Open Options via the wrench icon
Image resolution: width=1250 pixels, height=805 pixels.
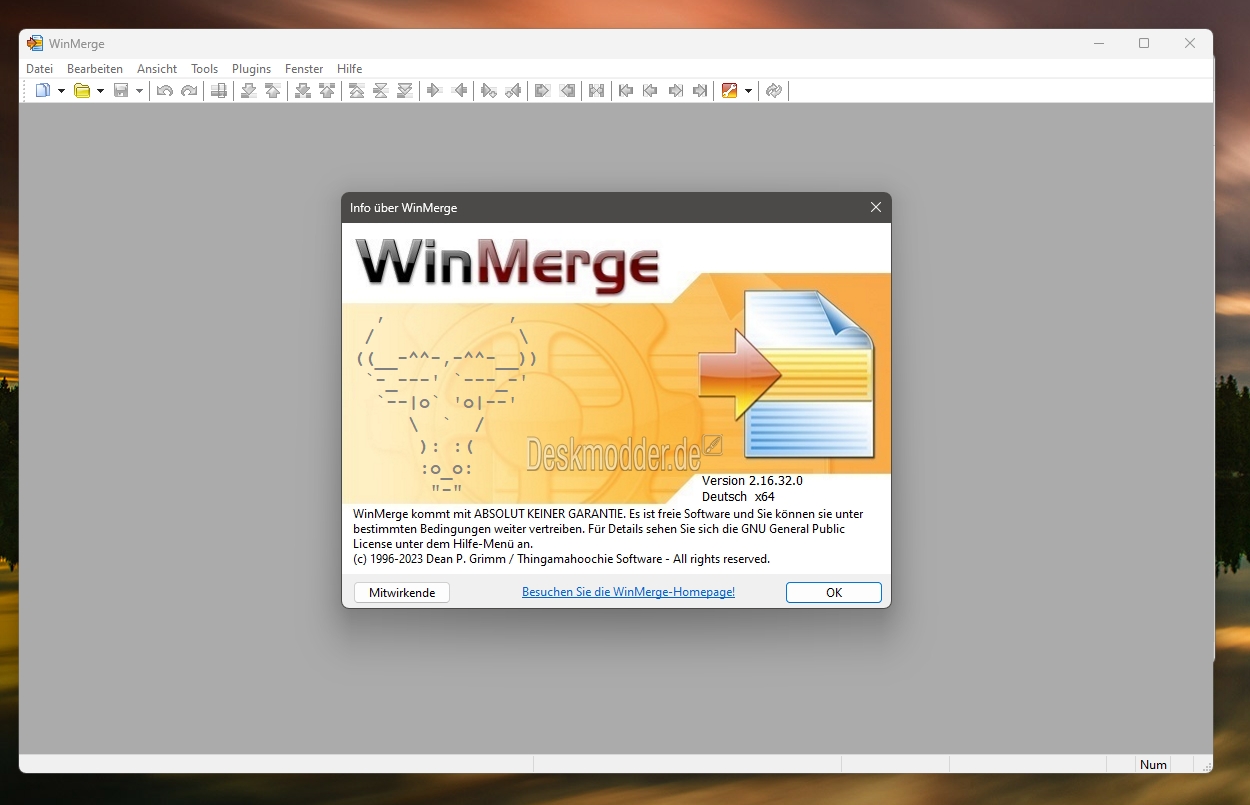point(730,91)
